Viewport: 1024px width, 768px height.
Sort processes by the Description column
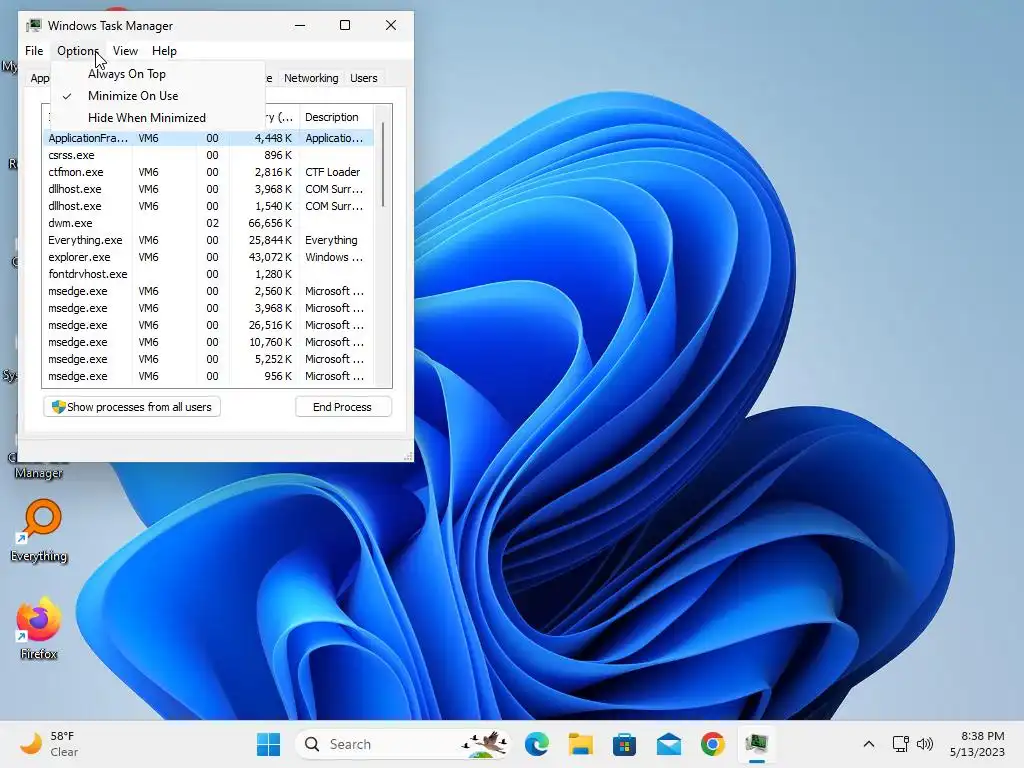pyautogui.click(x=336, y=117)
